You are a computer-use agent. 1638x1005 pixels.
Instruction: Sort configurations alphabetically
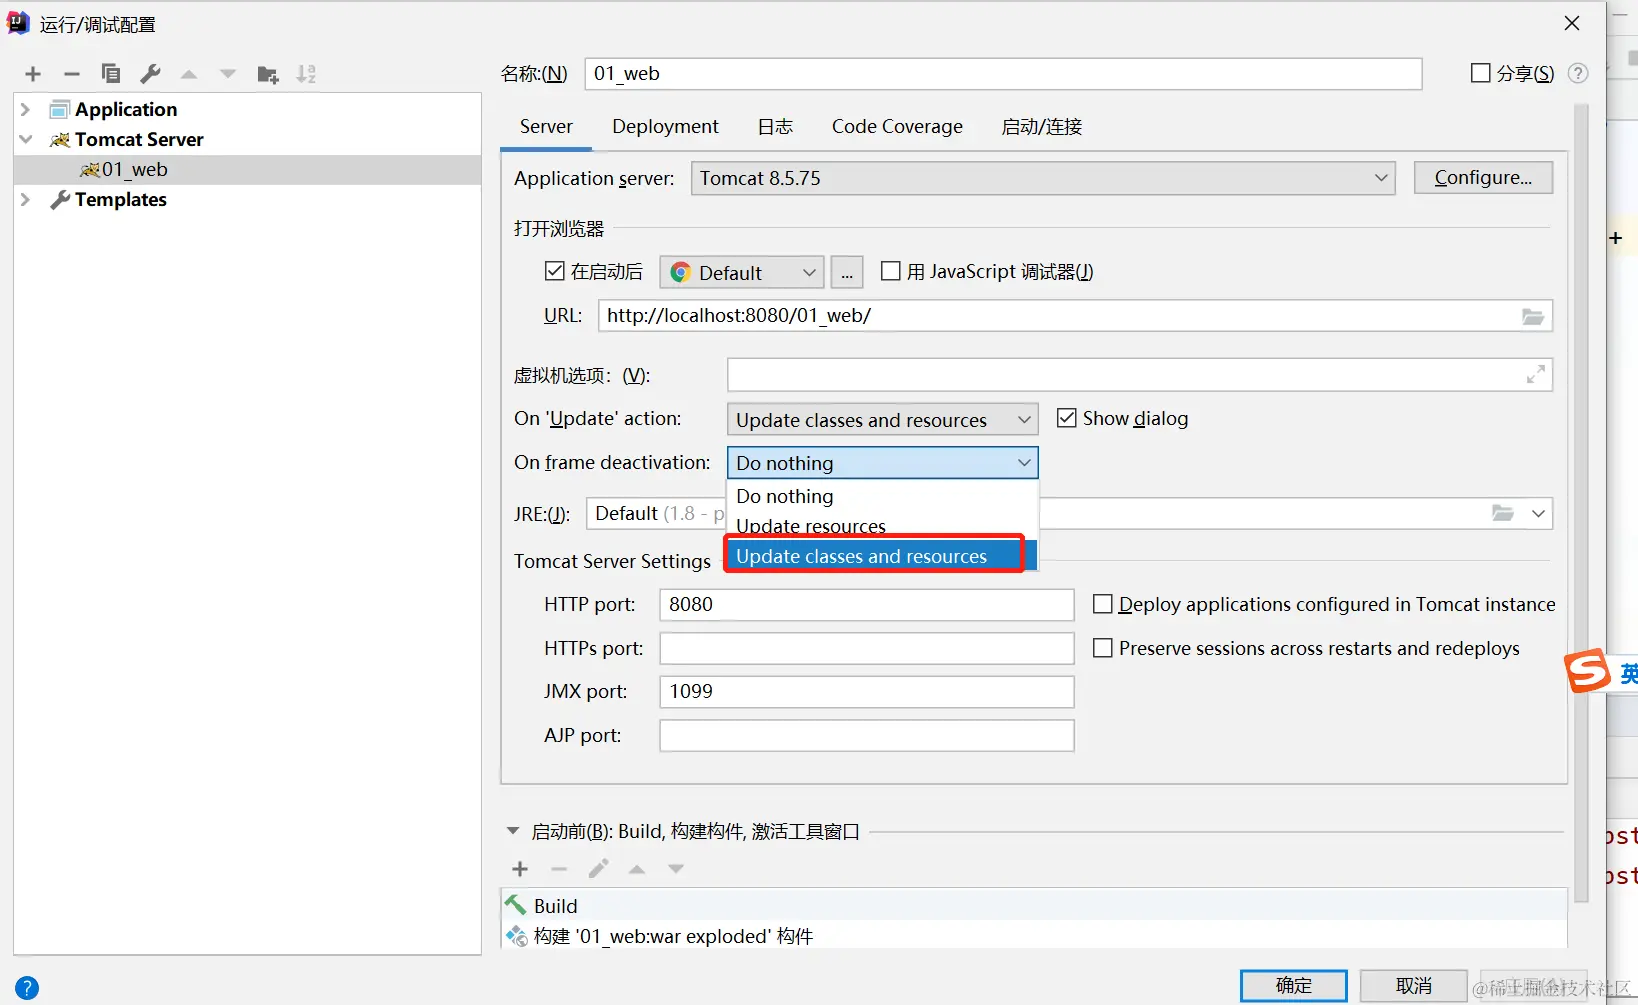click(x=307, y=74)
